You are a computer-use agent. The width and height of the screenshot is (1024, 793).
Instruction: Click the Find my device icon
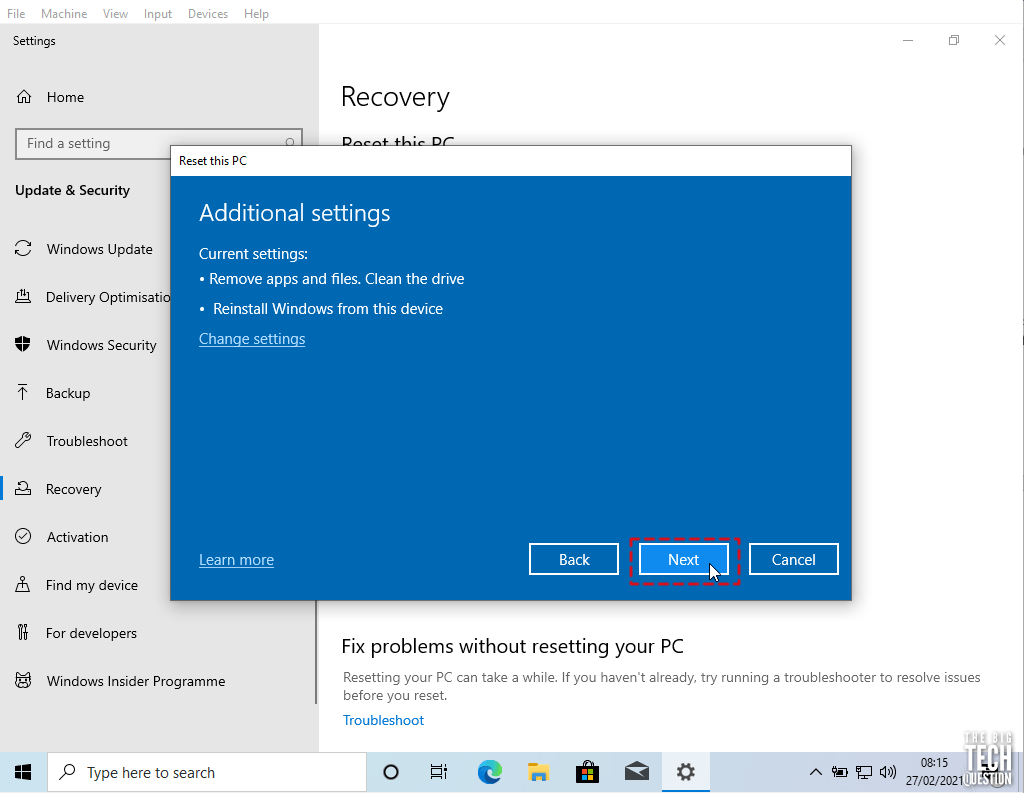click(x=23, y=585)
